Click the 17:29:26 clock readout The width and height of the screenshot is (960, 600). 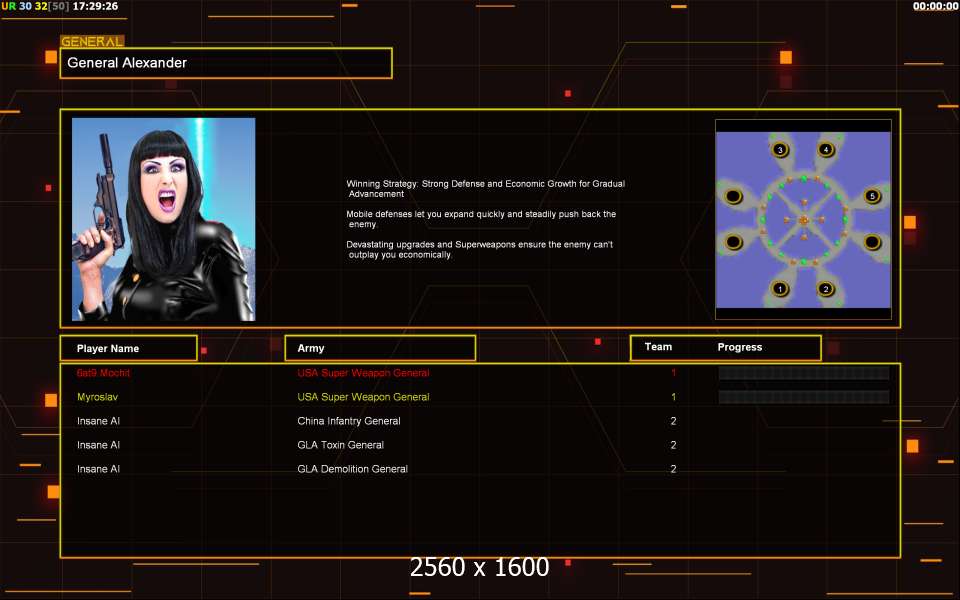point(96,6)
